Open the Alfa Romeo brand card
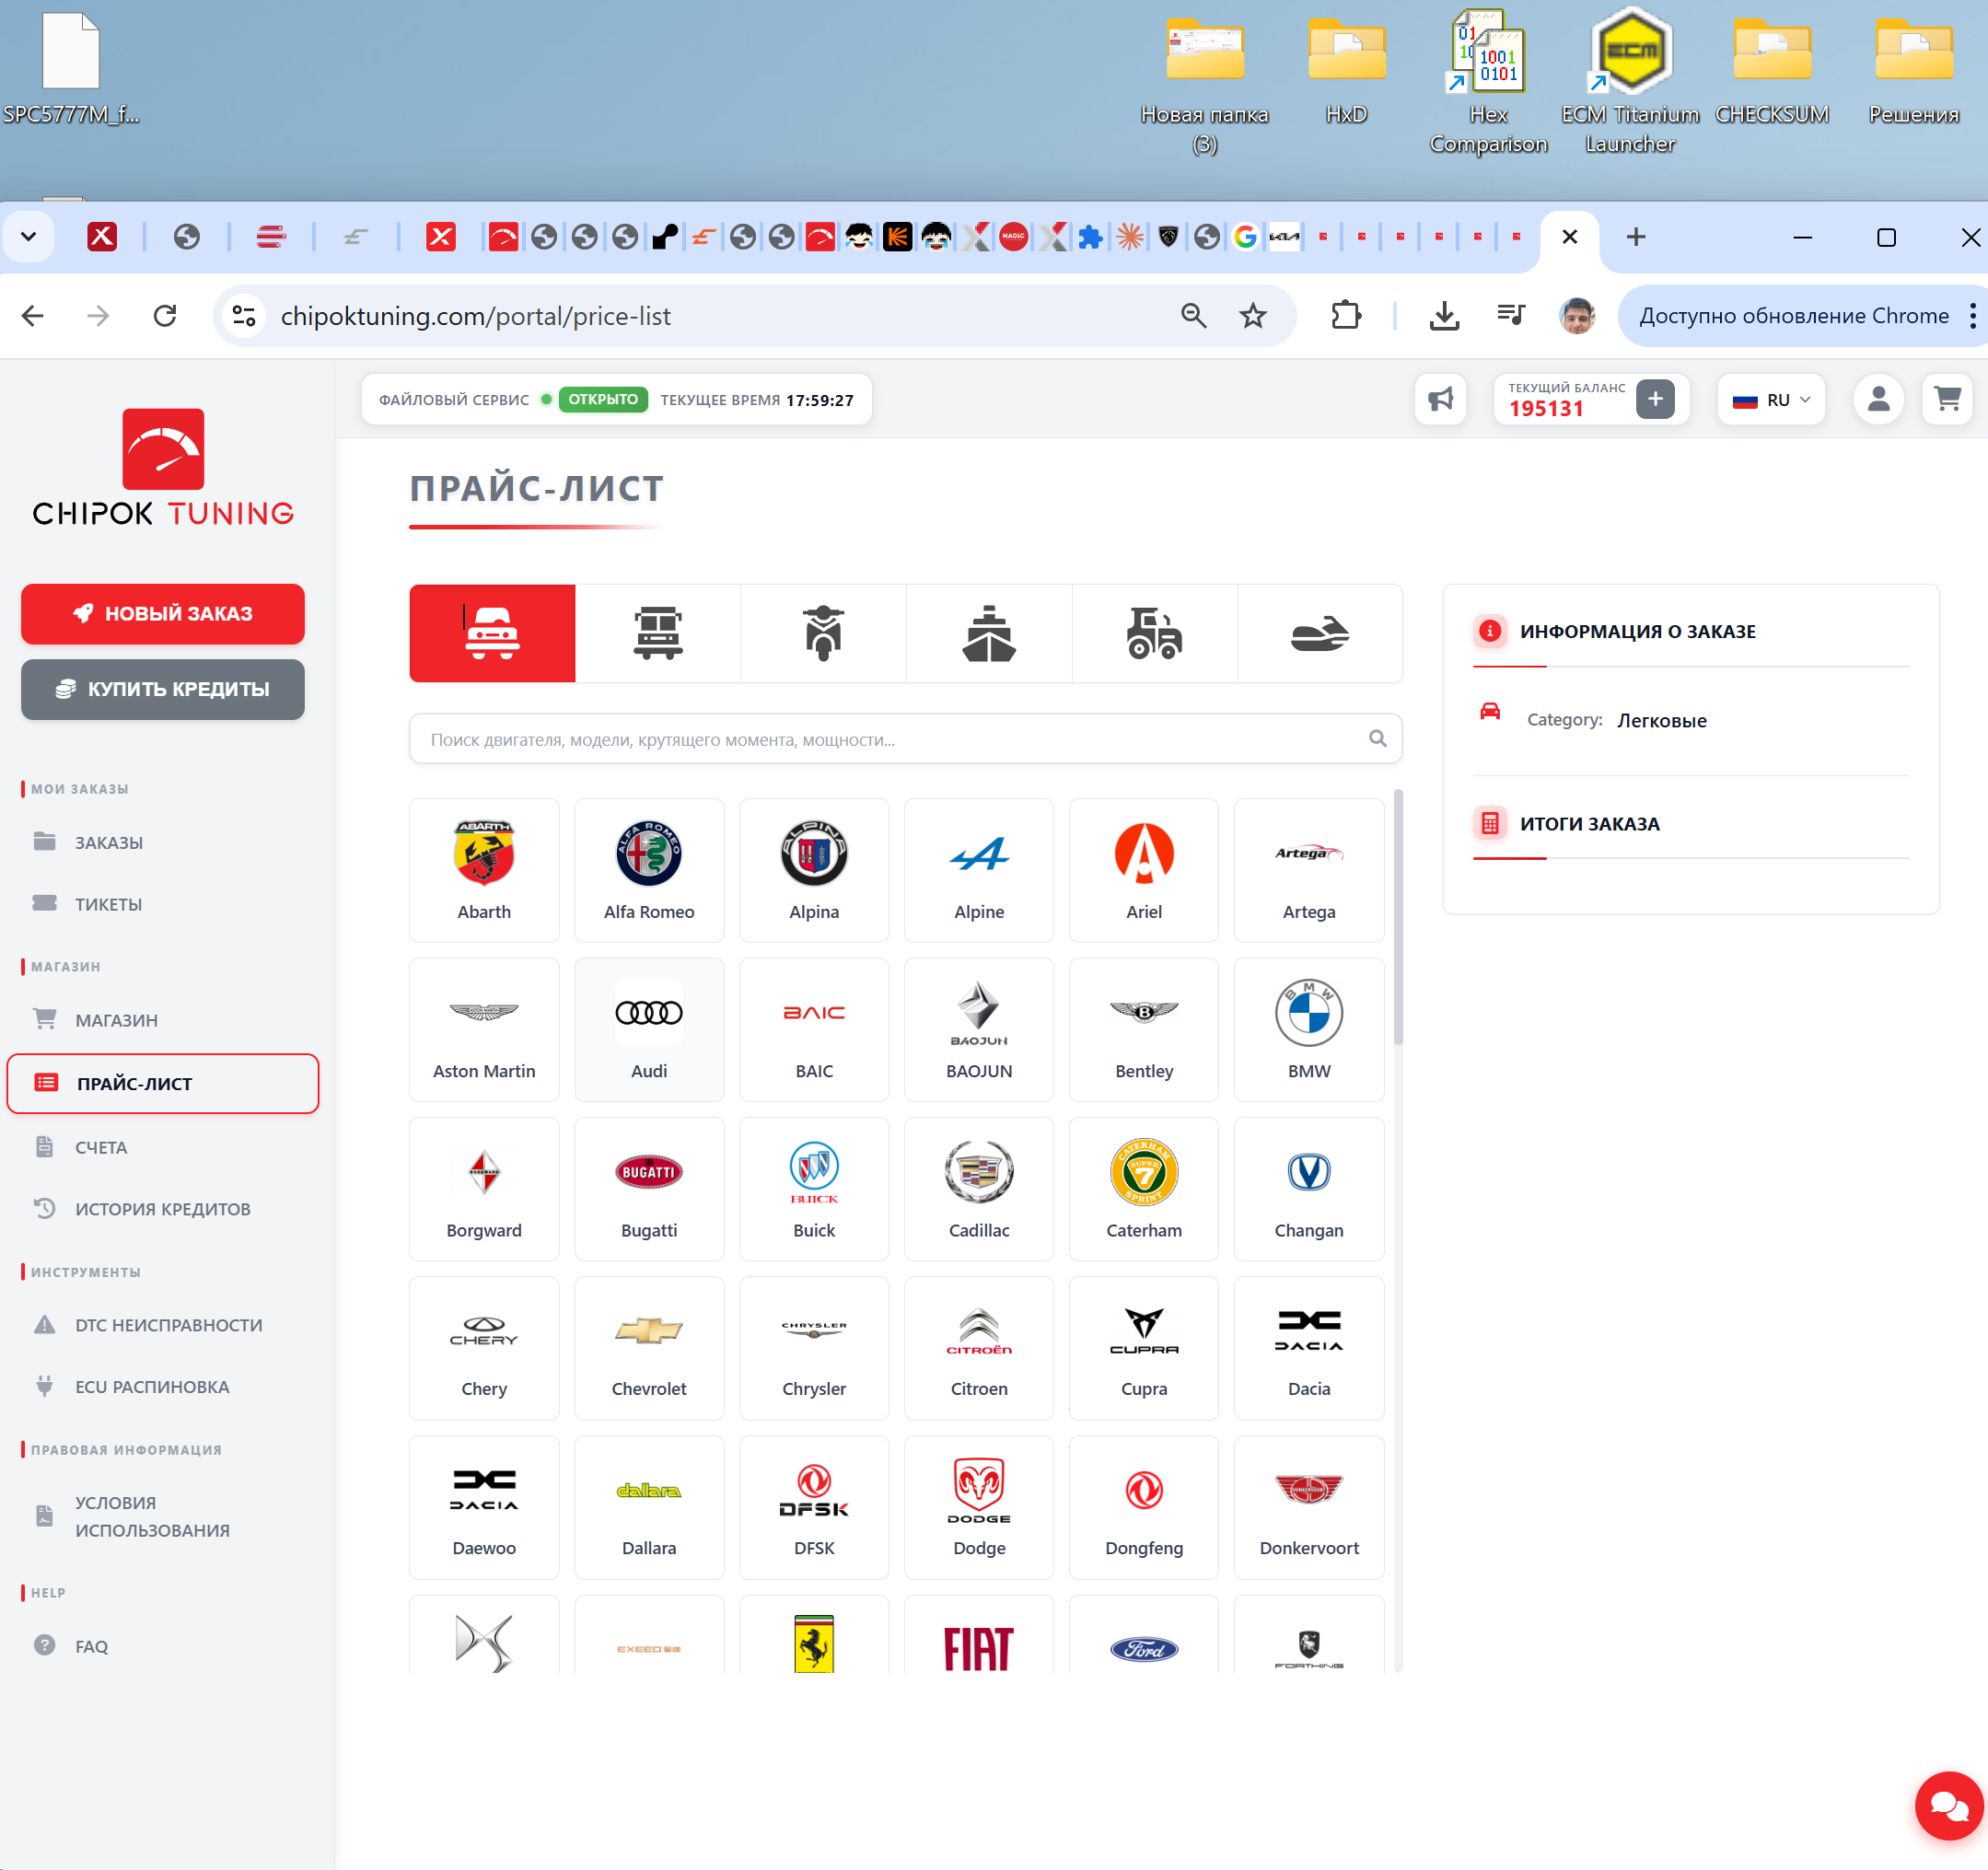Screen dimensions: 1988x1870 click(x=649, y=870)
